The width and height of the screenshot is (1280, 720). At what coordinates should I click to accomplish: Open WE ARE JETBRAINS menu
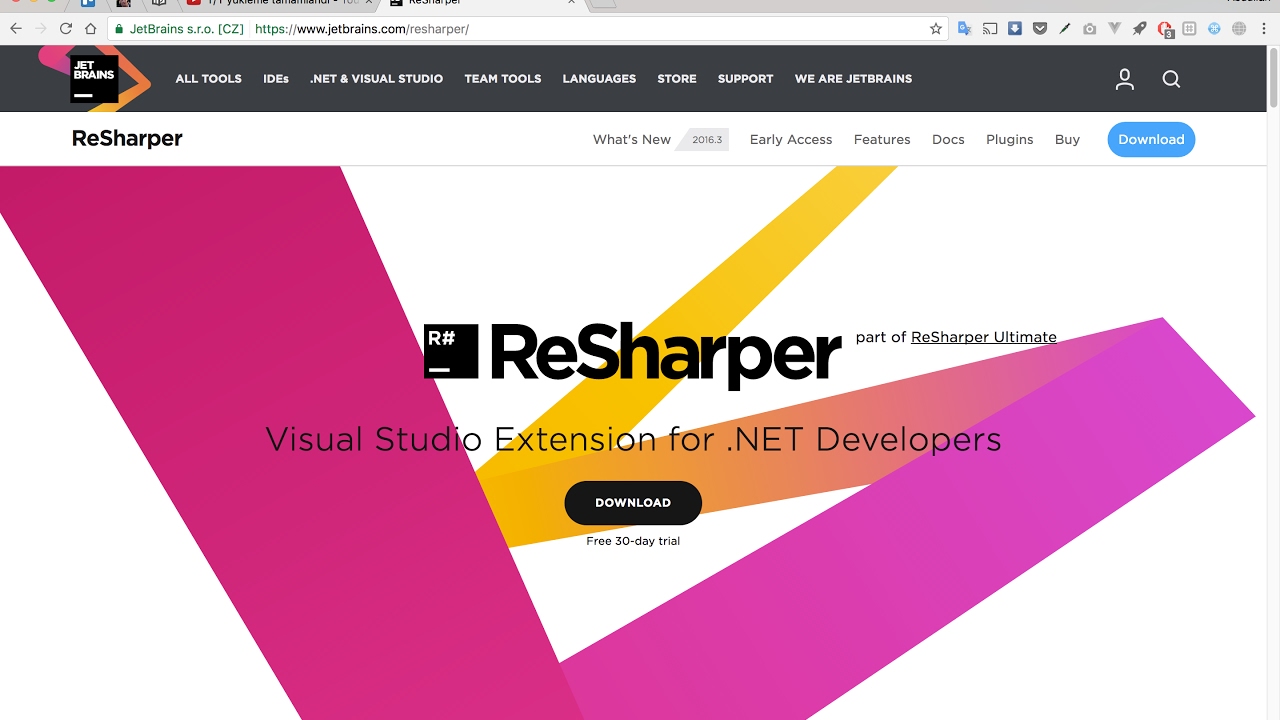click(853, 79)
